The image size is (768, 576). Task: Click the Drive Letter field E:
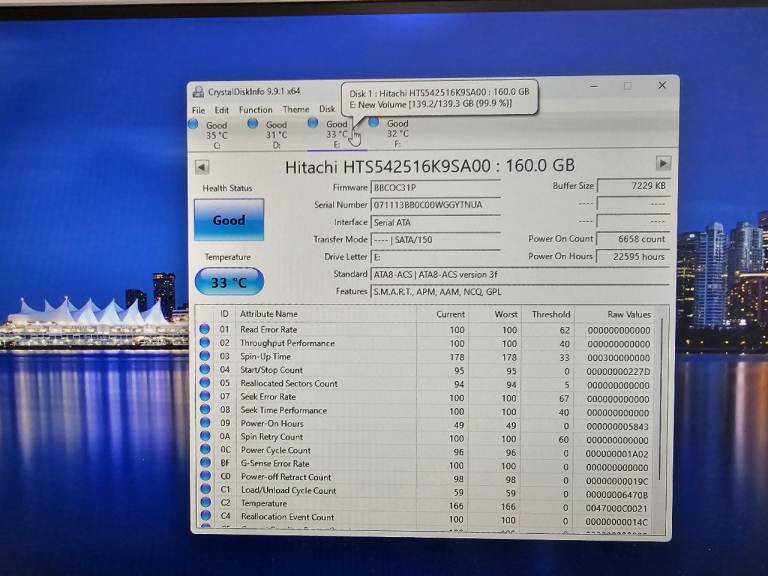pyautogui.click(x=435, y=257)
